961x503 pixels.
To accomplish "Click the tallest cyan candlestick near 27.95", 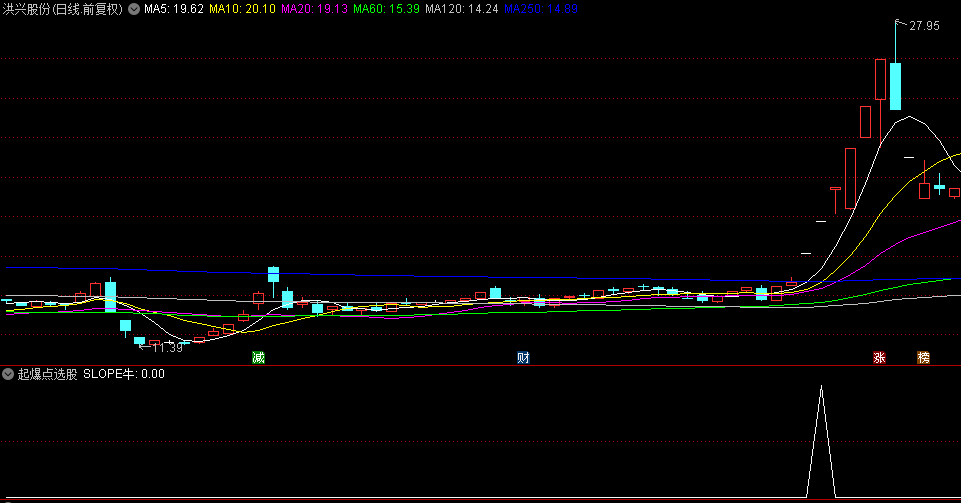I will click(x=896, y=86).
